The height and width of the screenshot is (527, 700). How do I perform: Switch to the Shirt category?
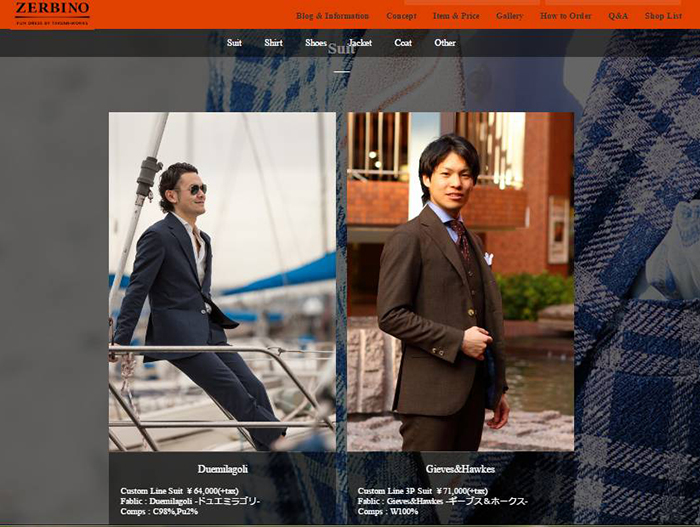273,43
